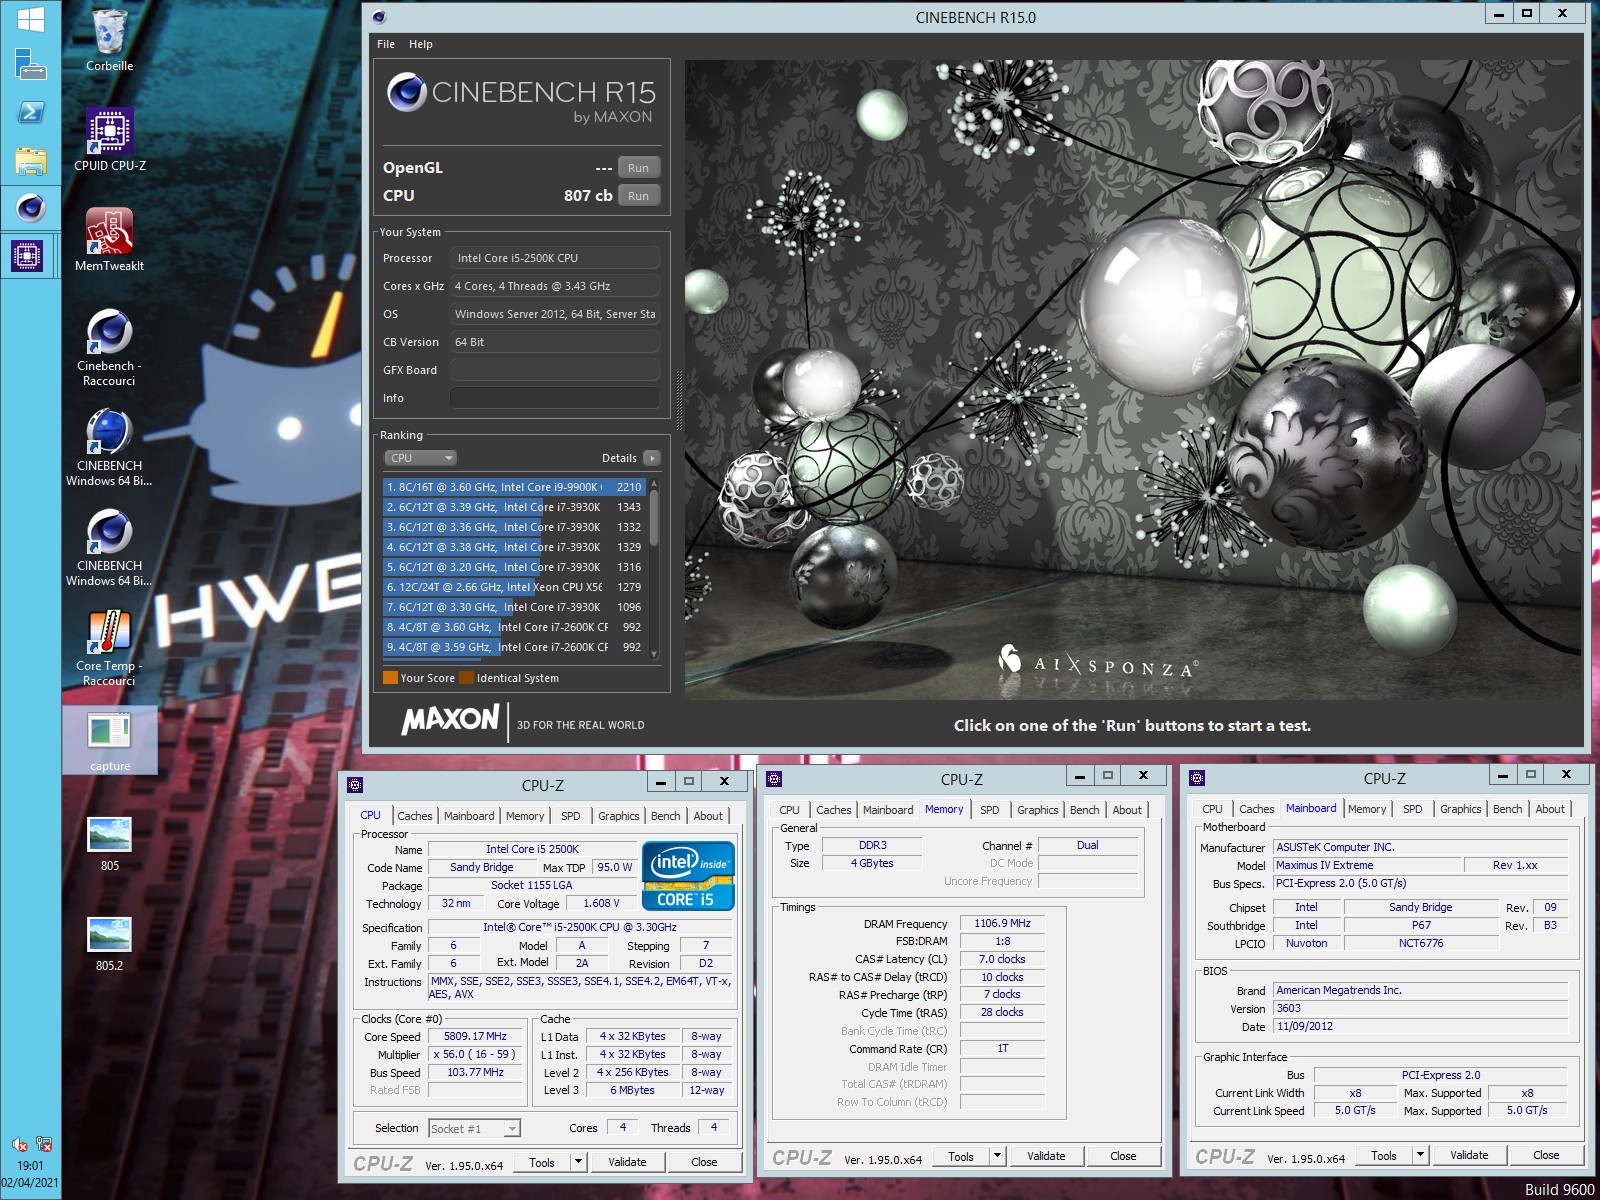Switch to Caches tab in first CPU-Z window
This screenshot has width=1600, height=1200.
pos(414,816)
